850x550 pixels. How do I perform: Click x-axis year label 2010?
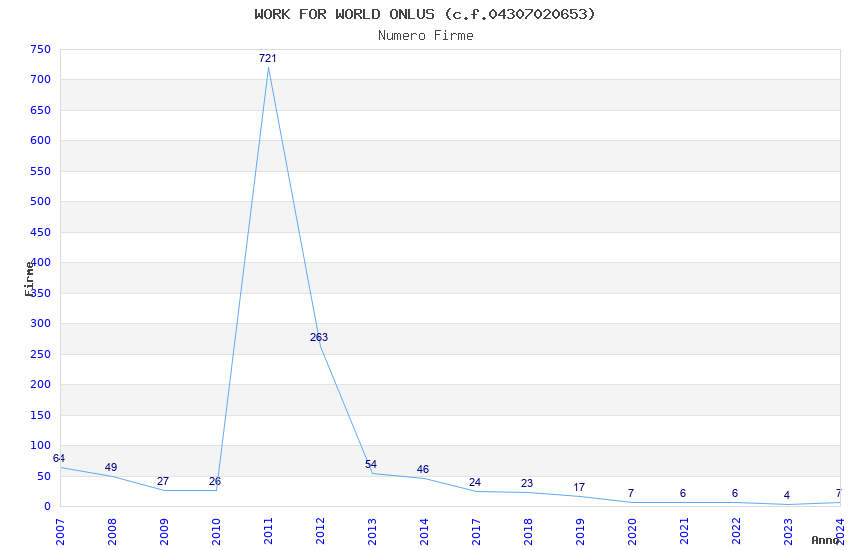point(216,532)
